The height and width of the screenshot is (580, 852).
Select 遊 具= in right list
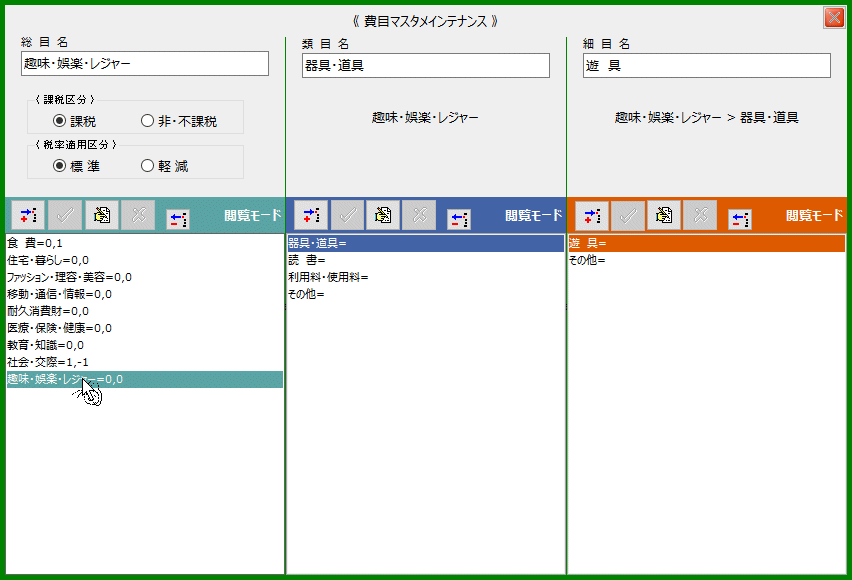[x=707, y=244]
